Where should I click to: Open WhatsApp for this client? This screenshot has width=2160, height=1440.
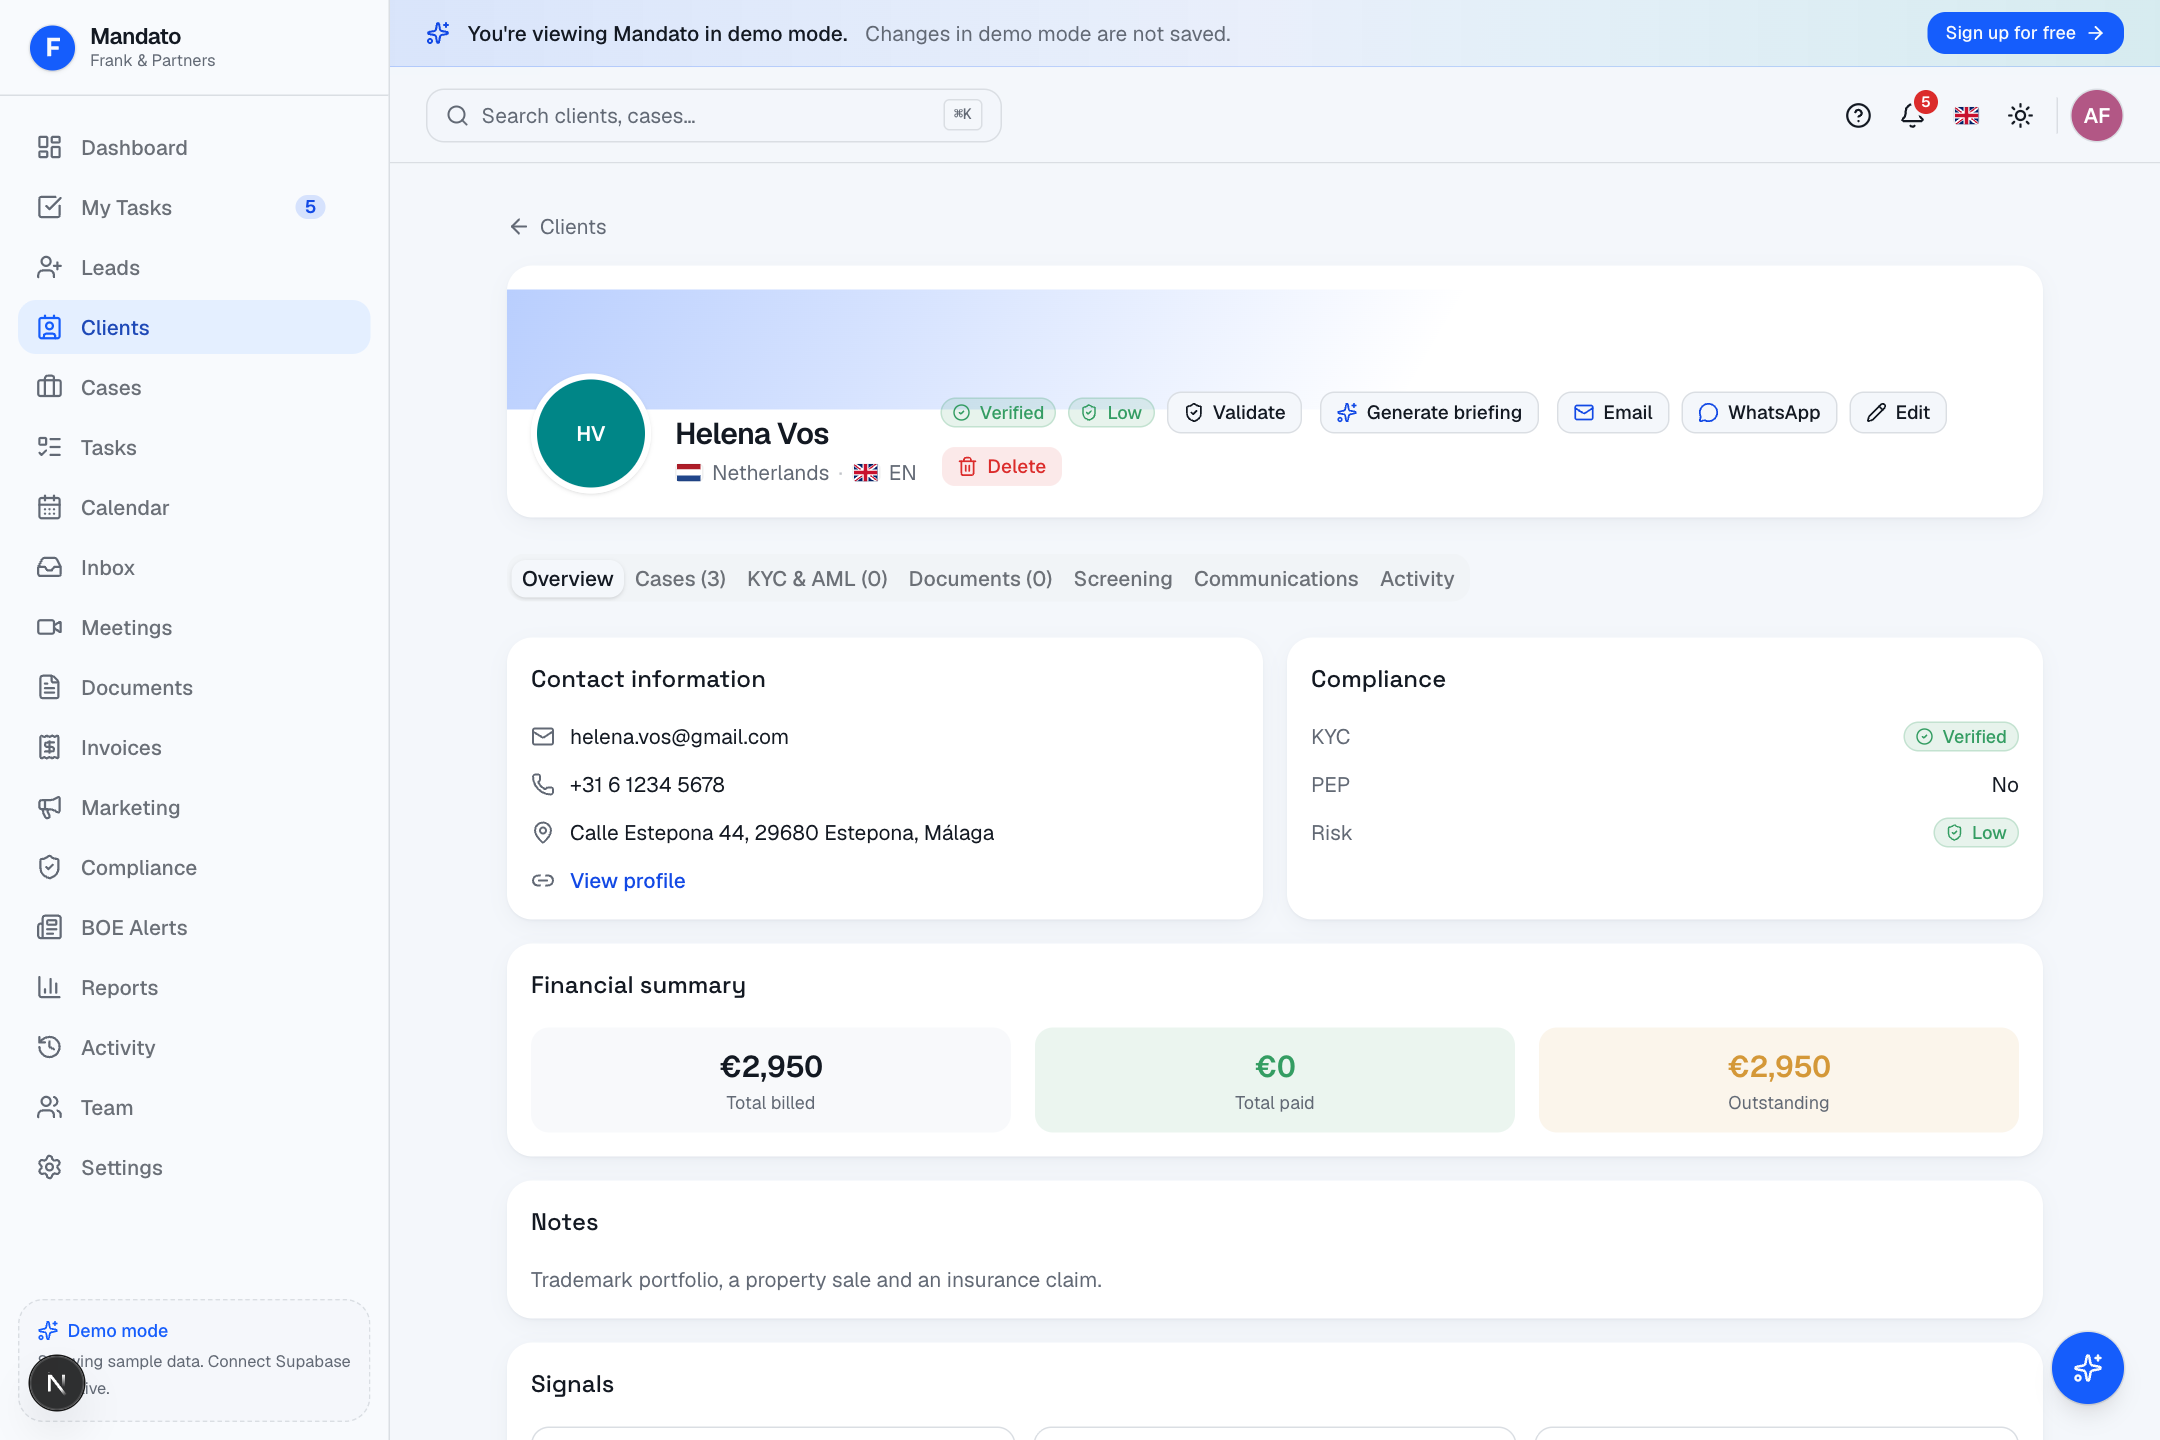(x=1759, y=412)
